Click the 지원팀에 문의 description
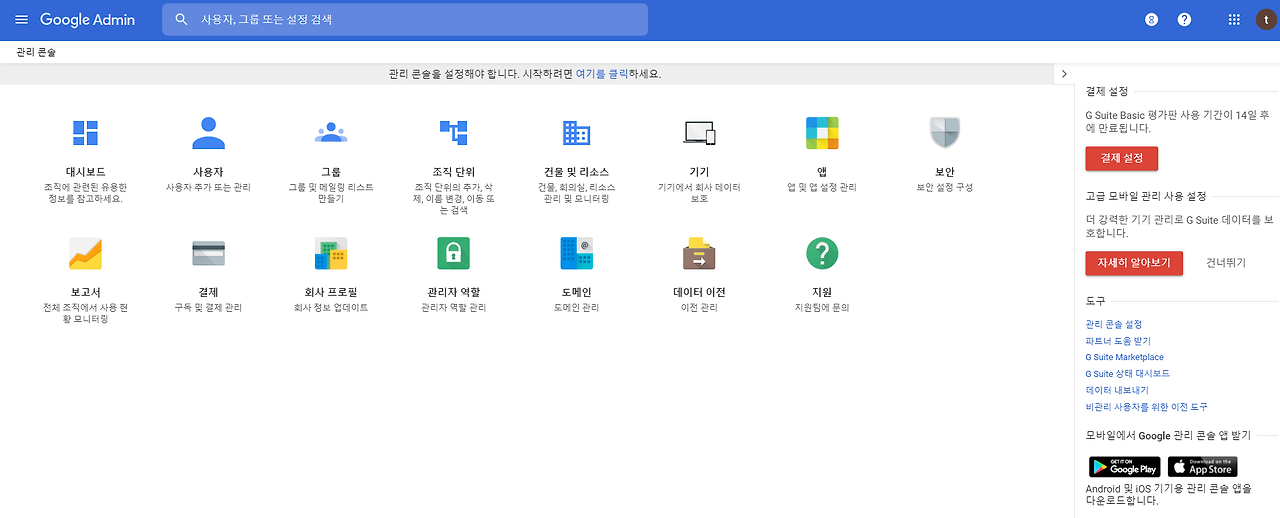The image size is (1280, 518). (x=822, y=307)
